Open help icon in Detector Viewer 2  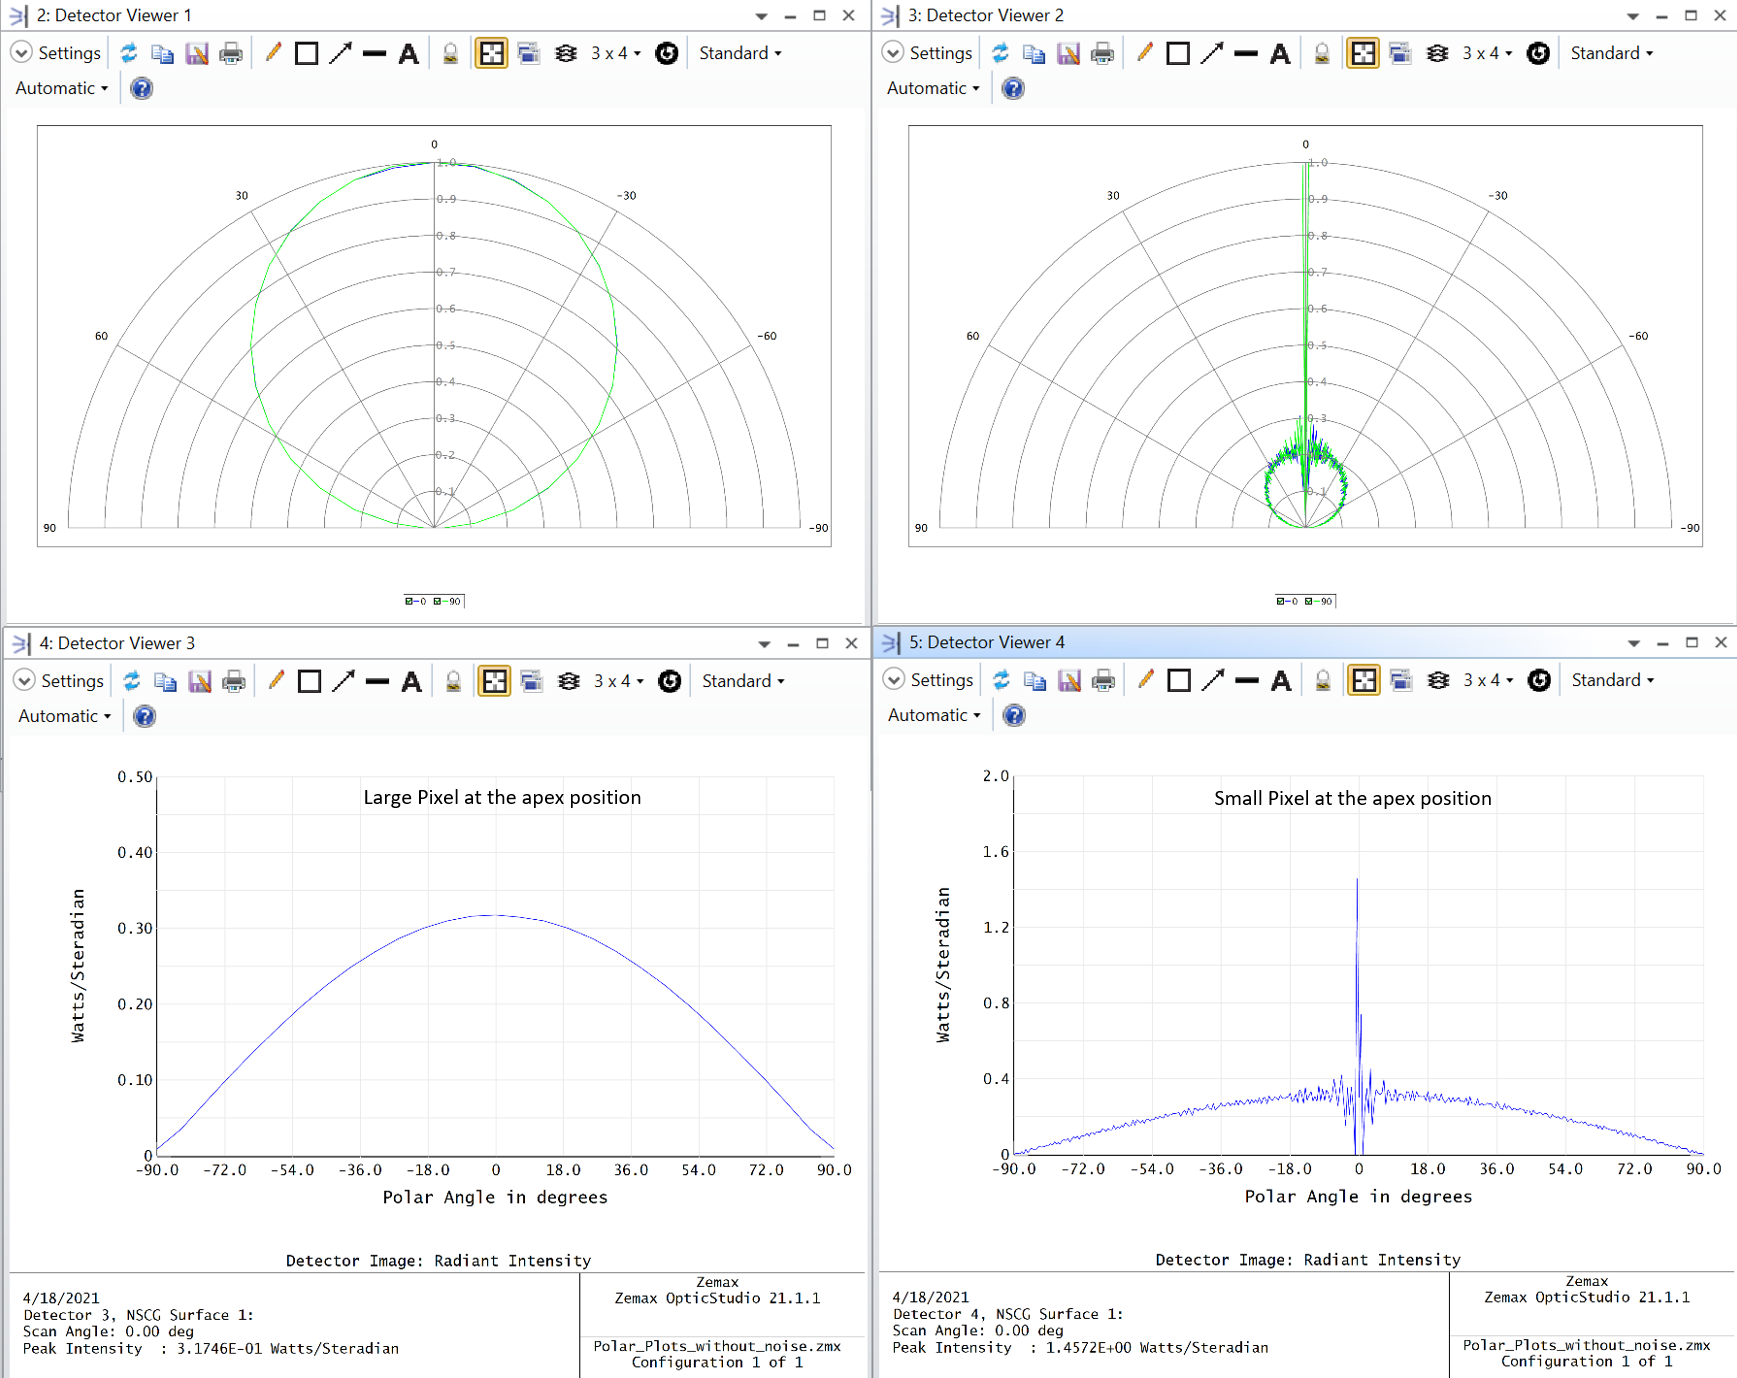1013,88
